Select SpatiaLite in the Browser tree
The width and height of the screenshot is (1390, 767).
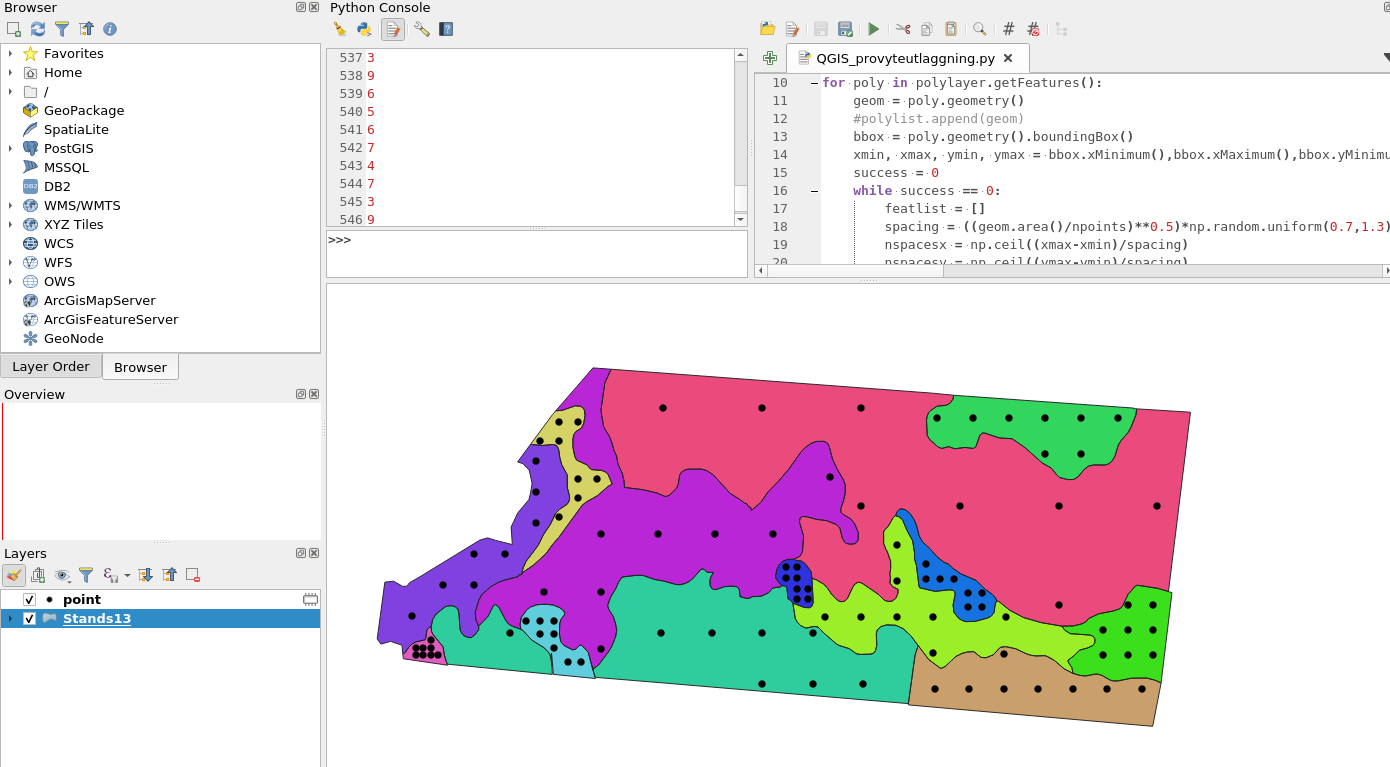tap(76, 130)
